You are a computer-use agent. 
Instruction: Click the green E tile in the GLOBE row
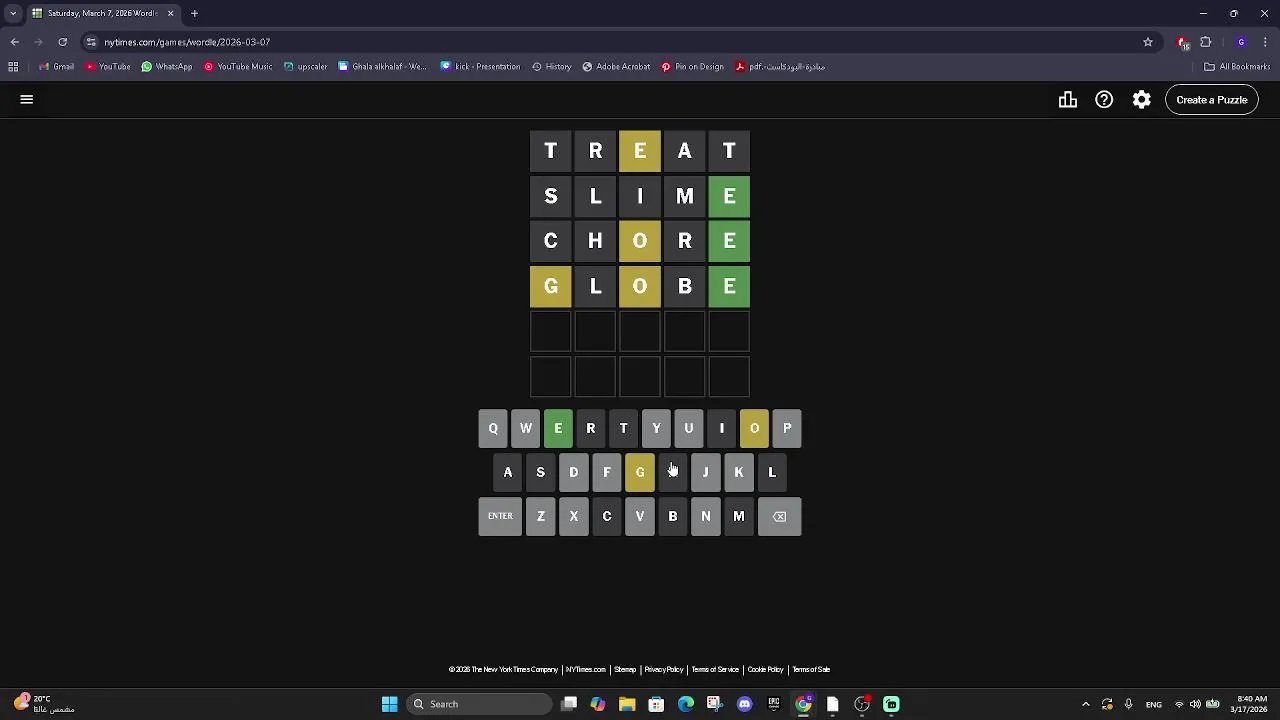[x=729, y=287]
